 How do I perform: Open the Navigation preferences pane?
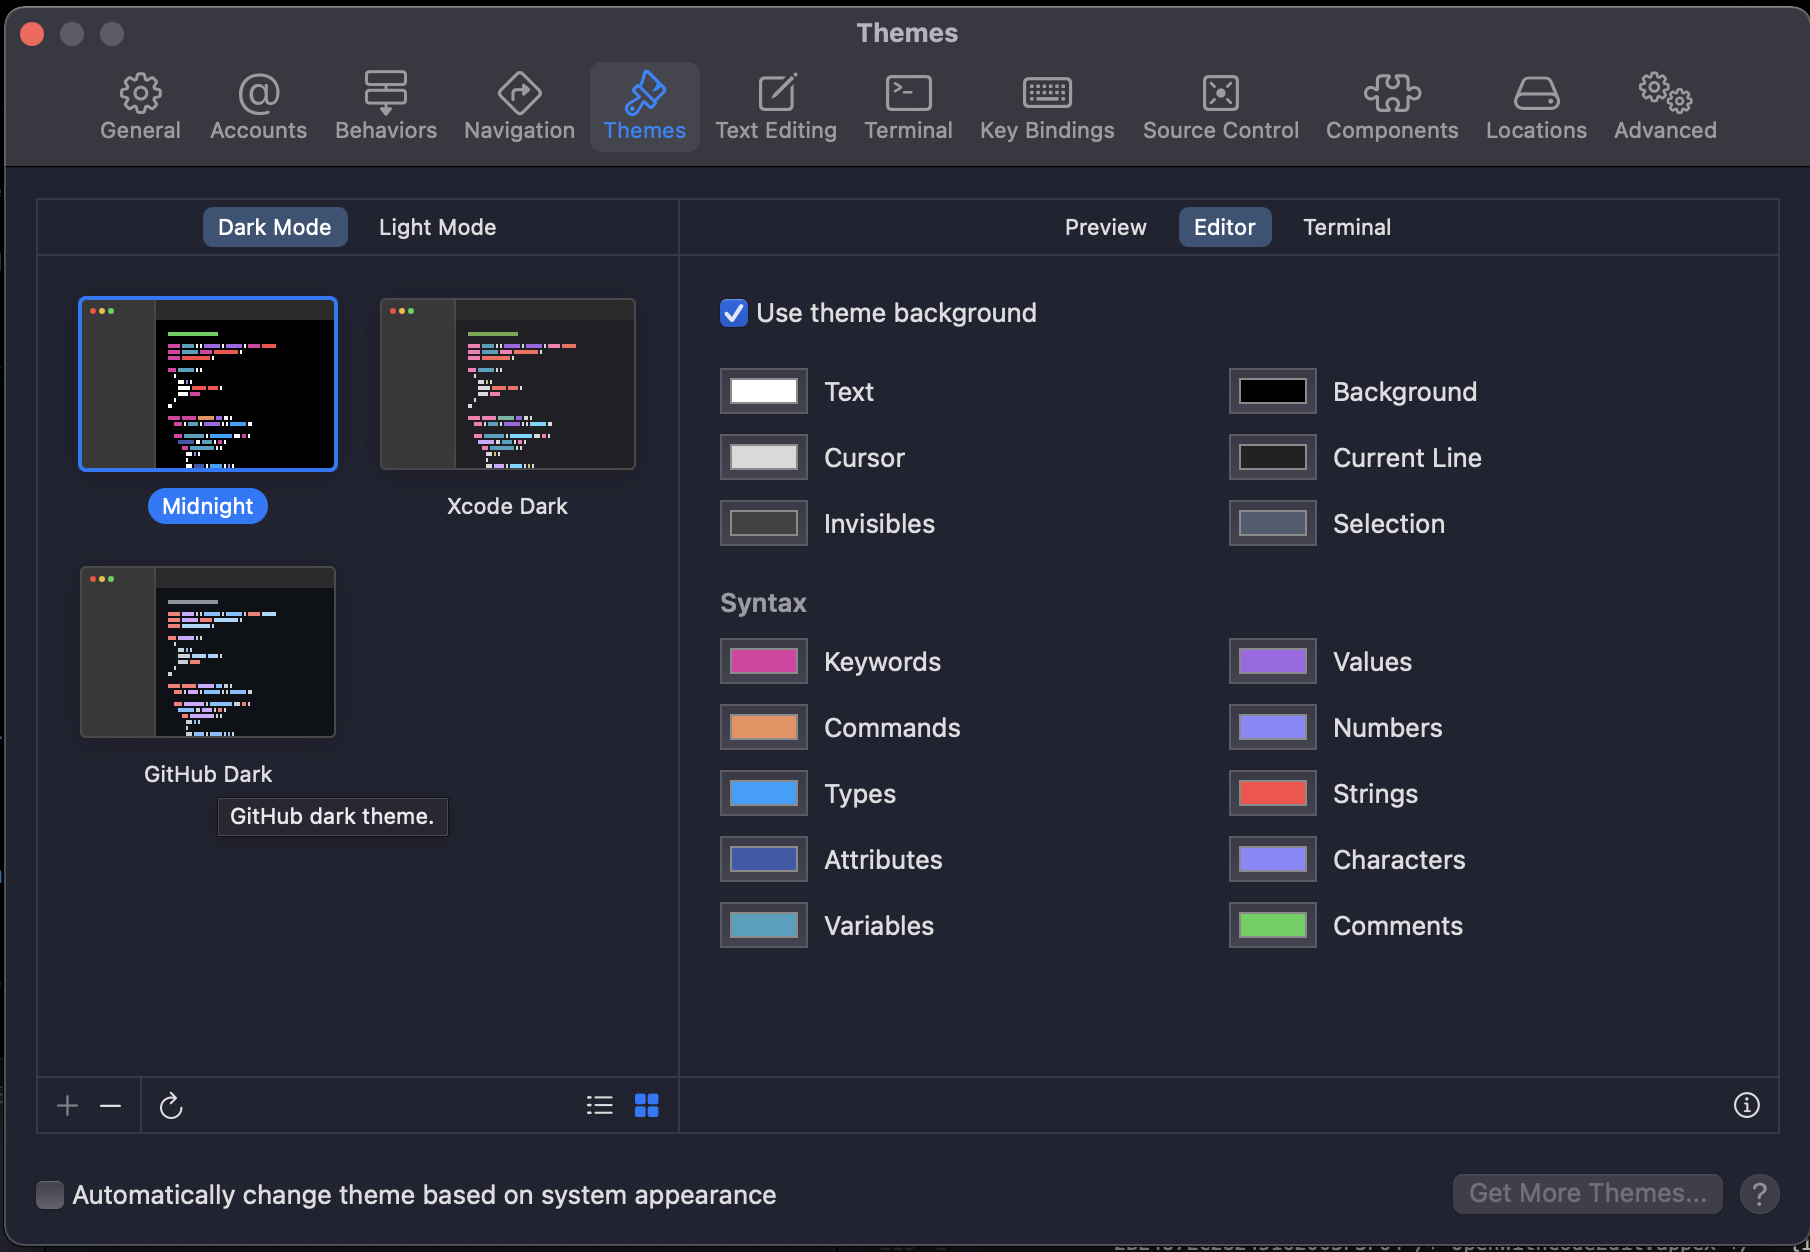coord(519,107)
